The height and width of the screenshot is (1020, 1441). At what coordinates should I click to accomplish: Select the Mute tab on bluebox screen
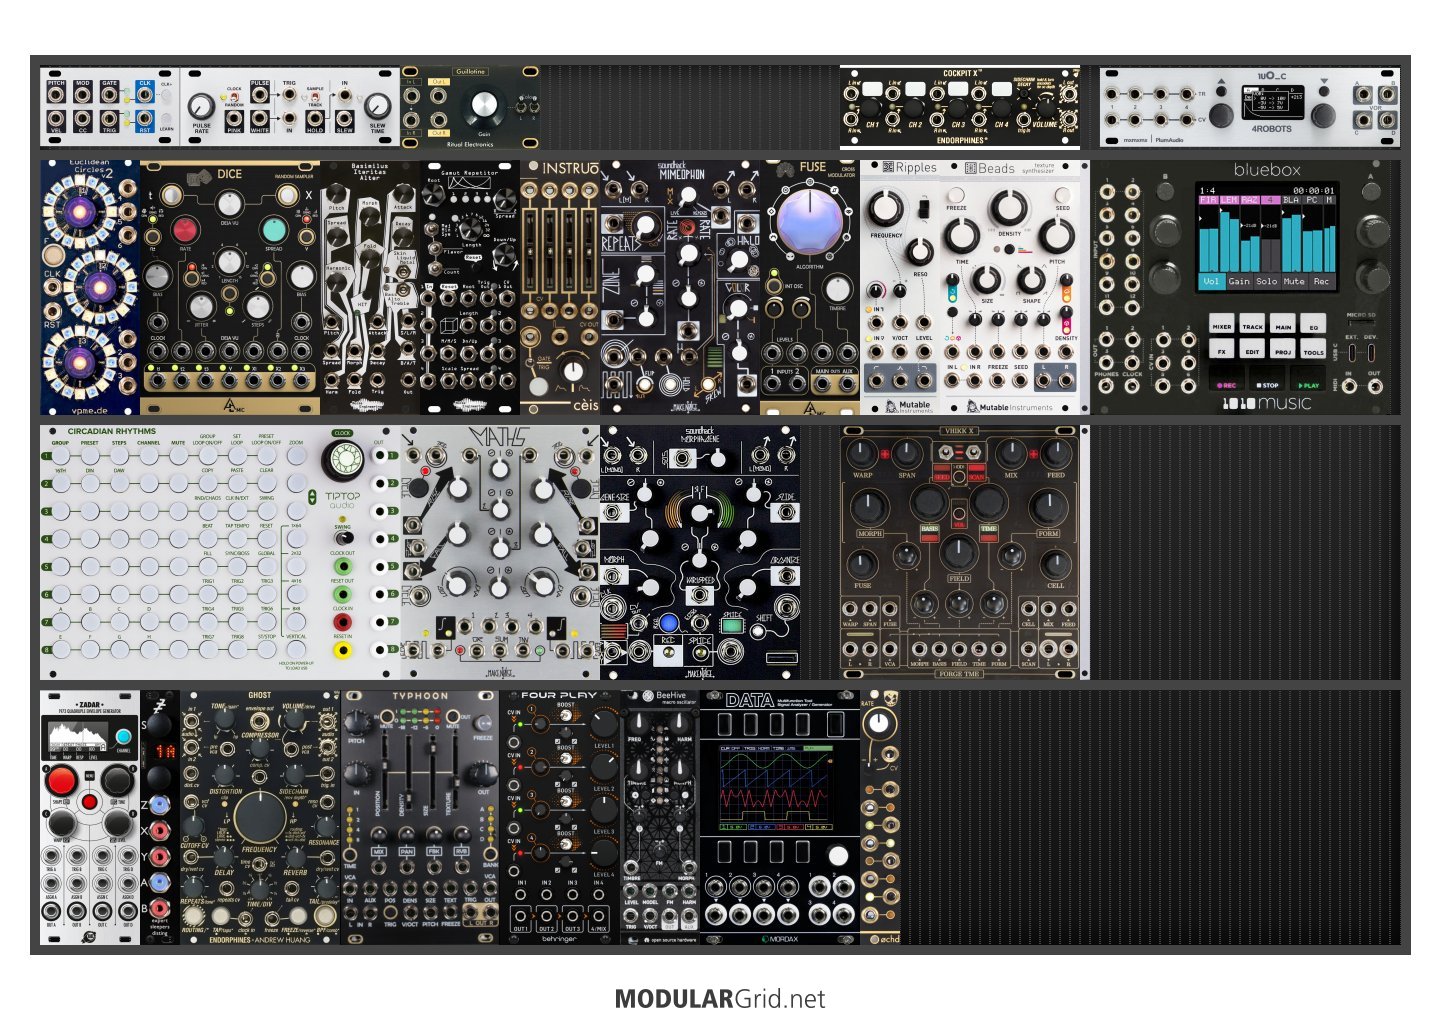(1294, 282)
